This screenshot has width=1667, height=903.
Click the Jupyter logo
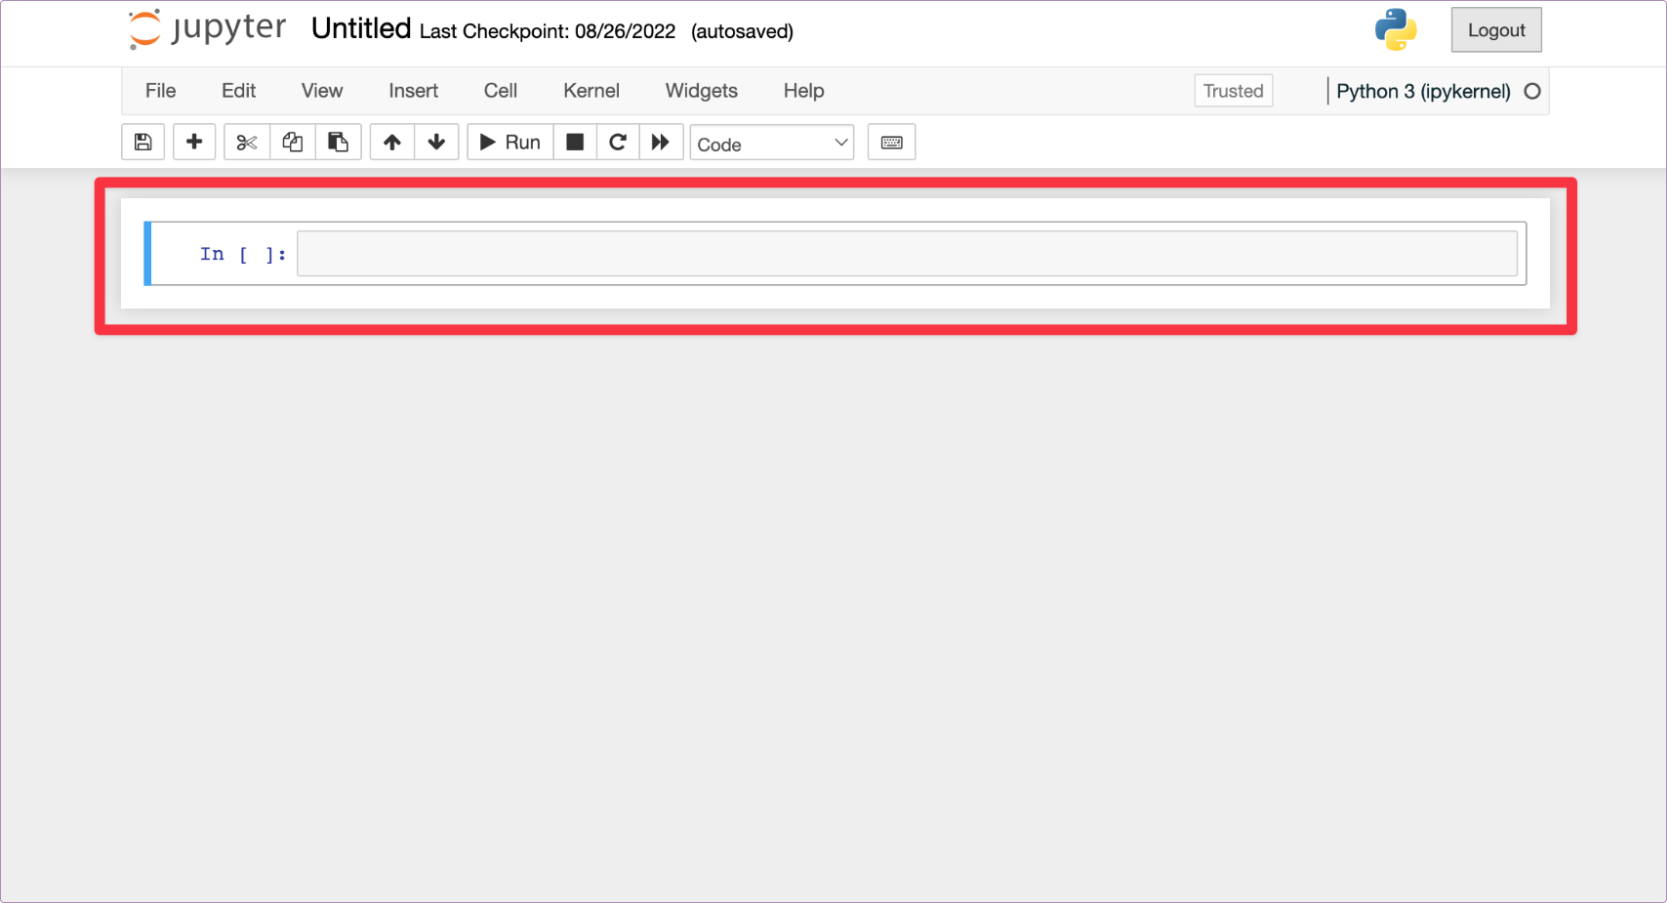coord(207,29)
